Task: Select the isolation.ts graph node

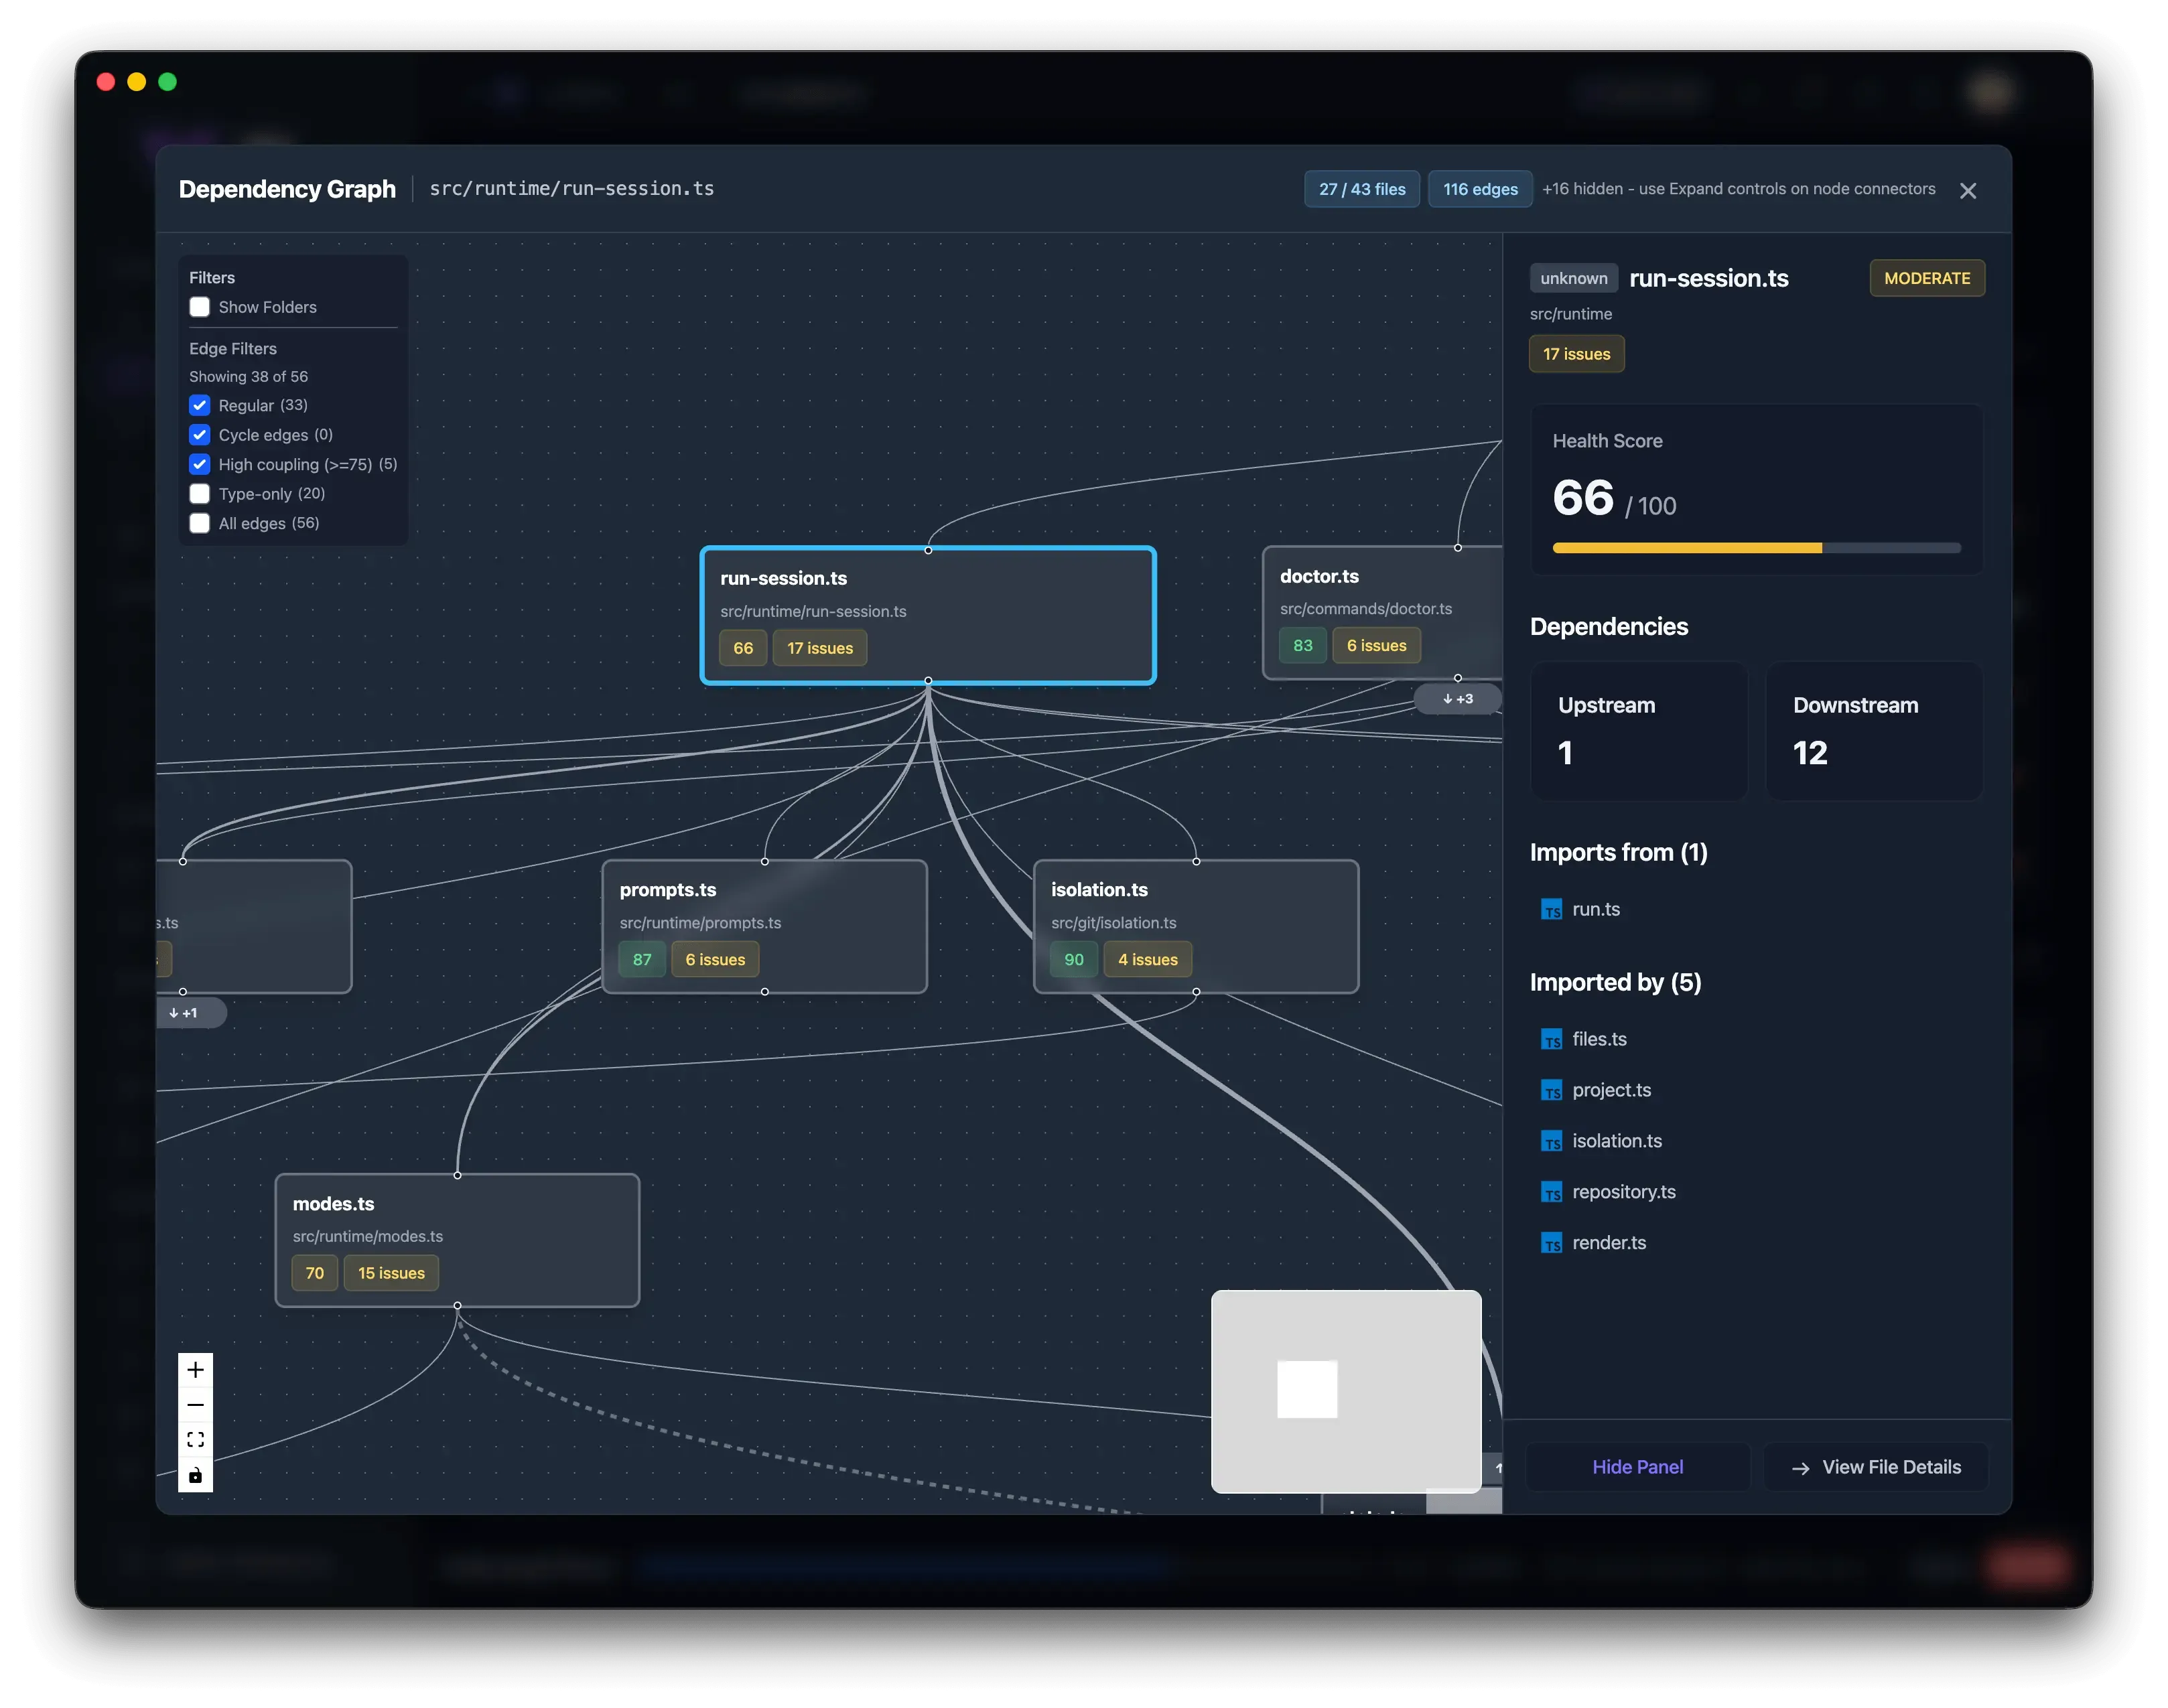Action: 1196,927
